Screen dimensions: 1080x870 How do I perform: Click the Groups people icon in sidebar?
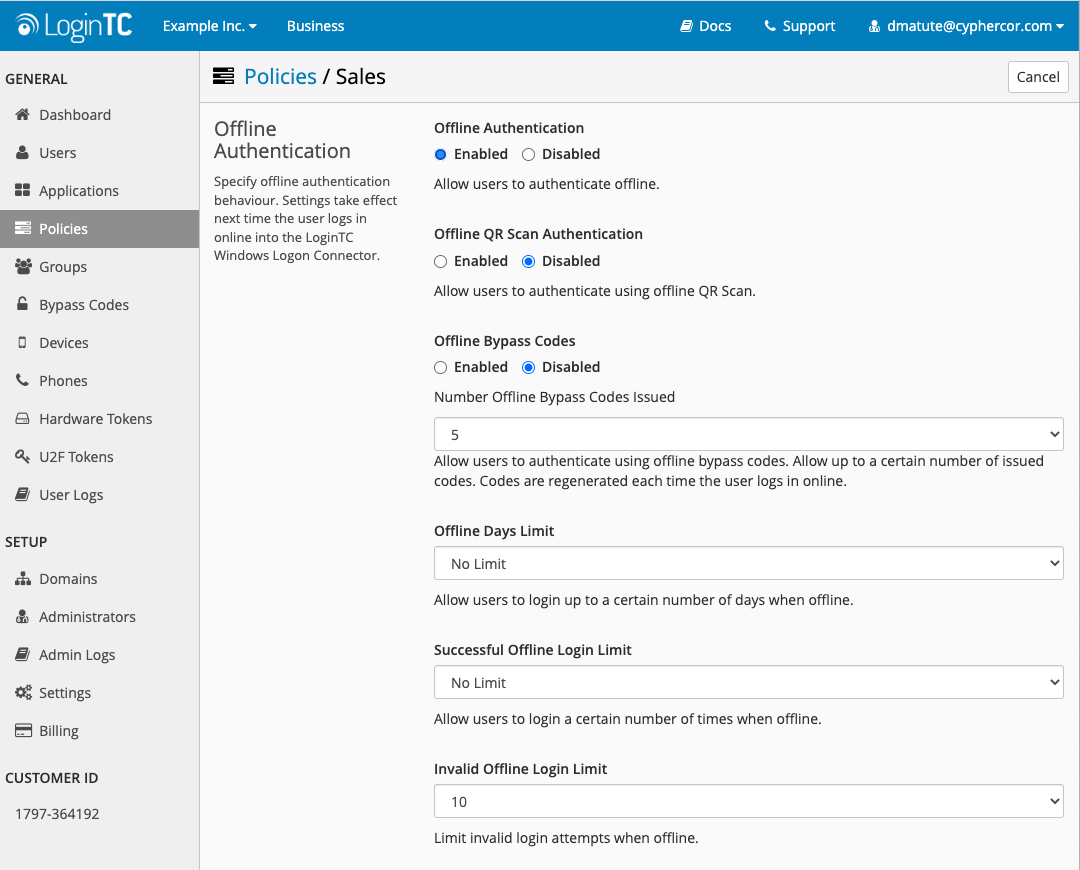(22, 267)
